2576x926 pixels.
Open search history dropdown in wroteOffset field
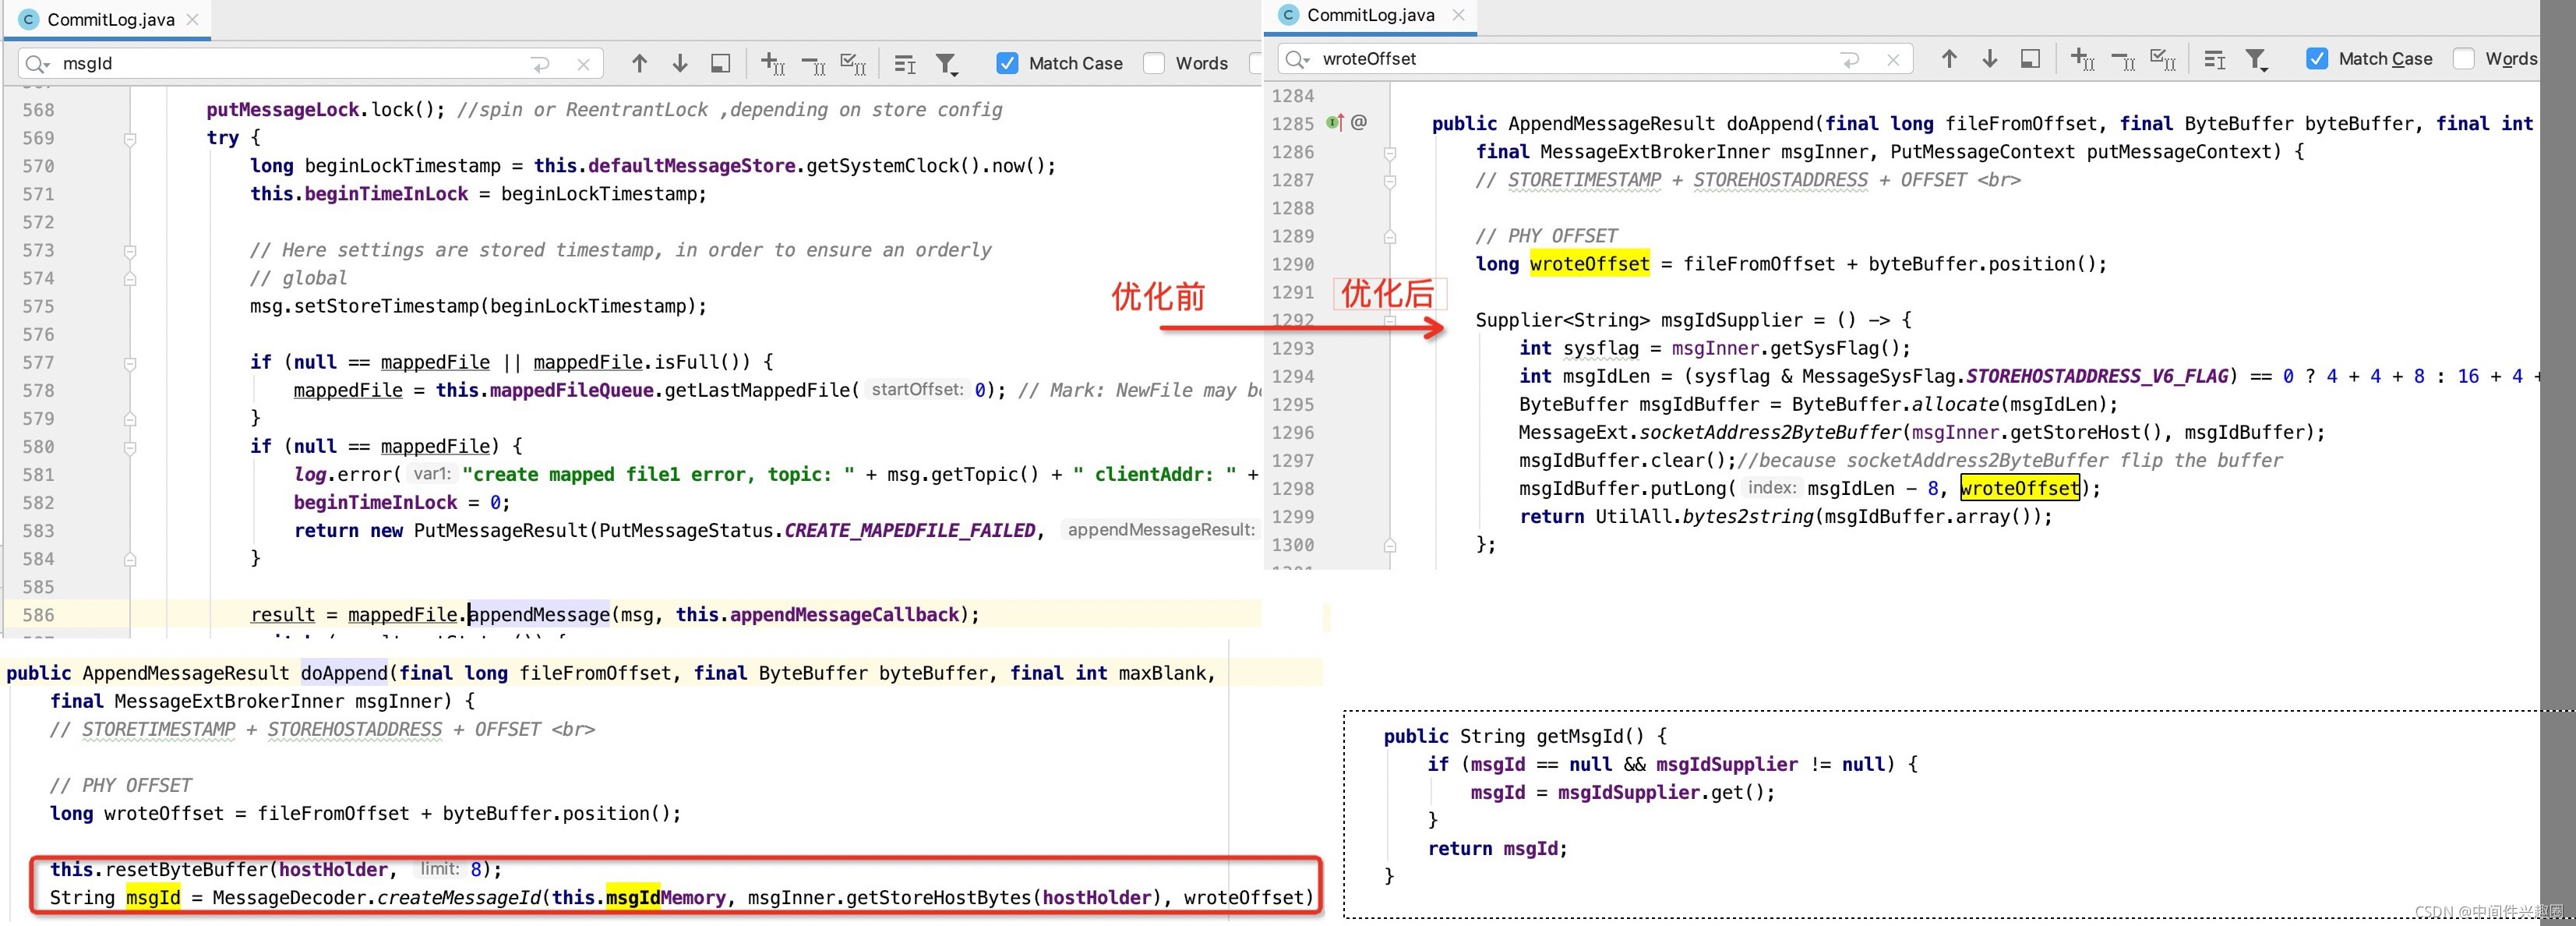click(1297, 60)
